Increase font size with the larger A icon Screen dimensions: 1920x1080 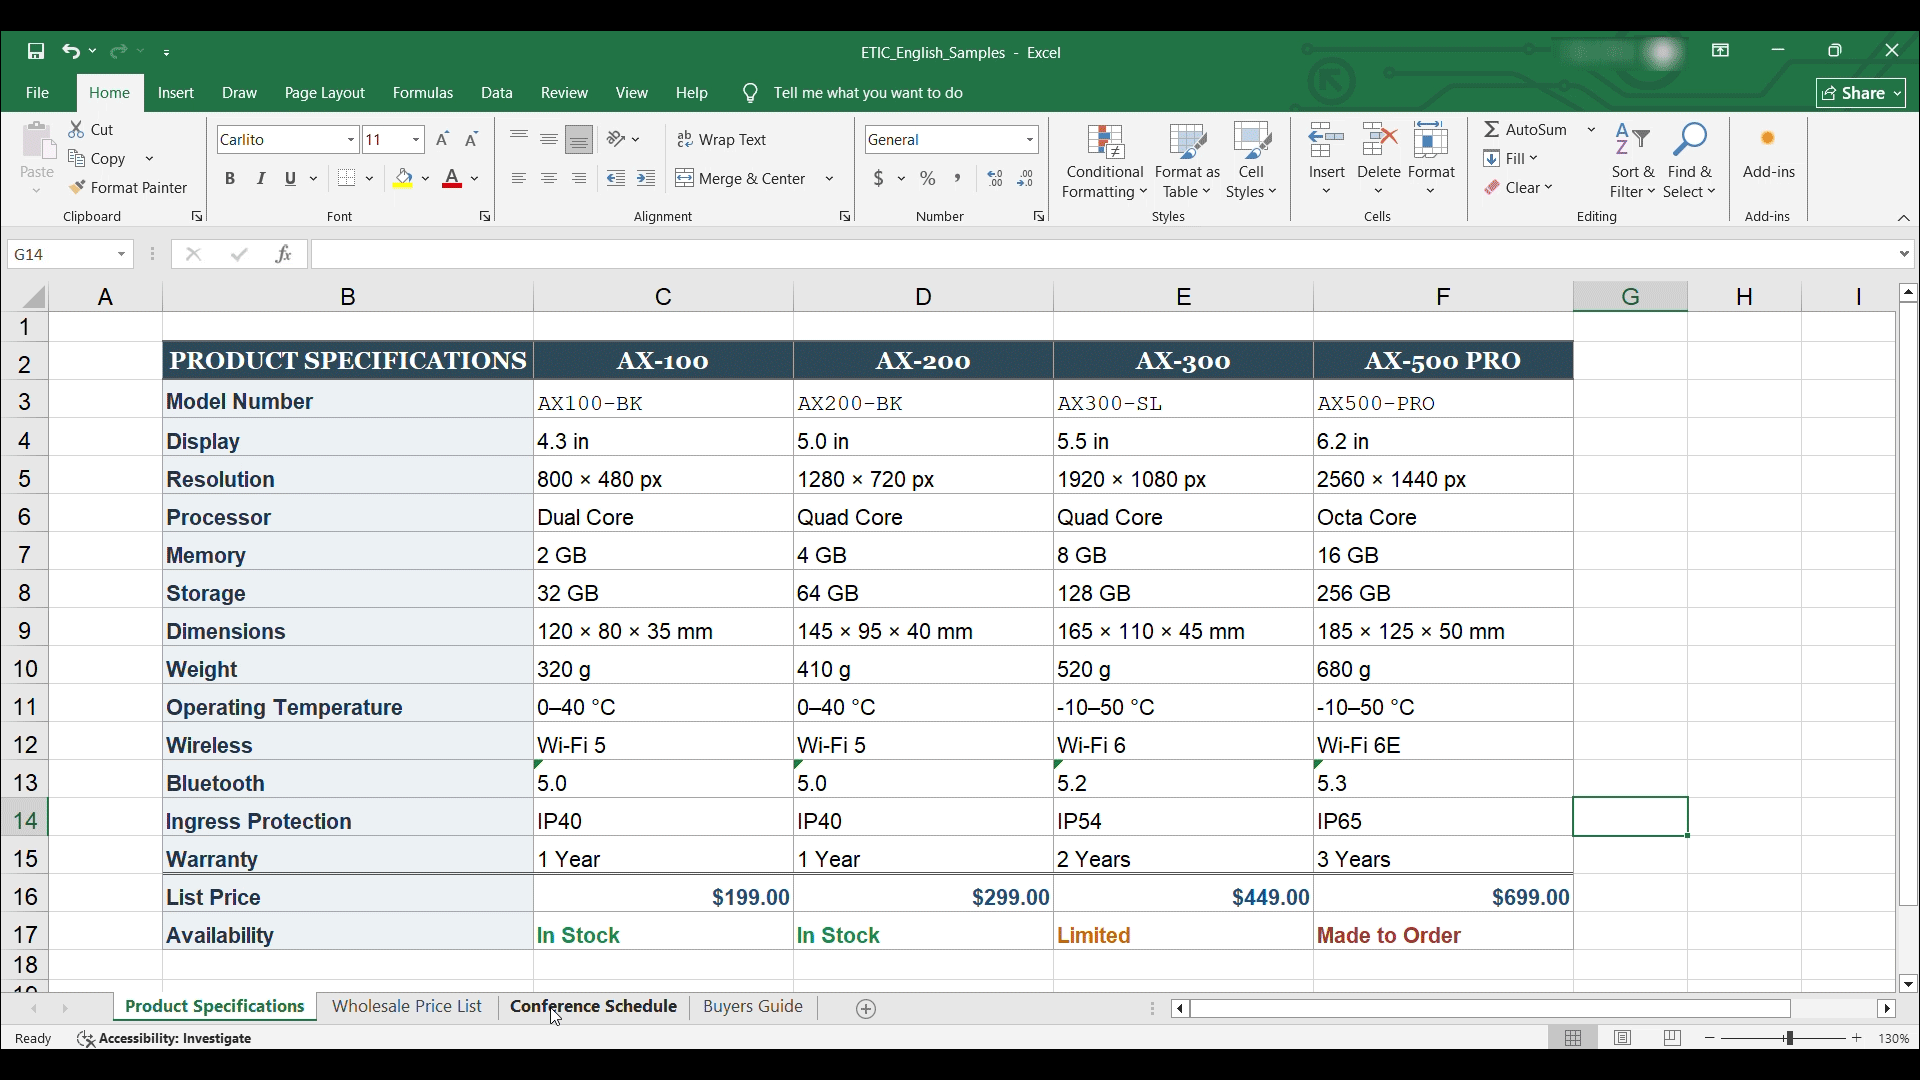point(443,140)
